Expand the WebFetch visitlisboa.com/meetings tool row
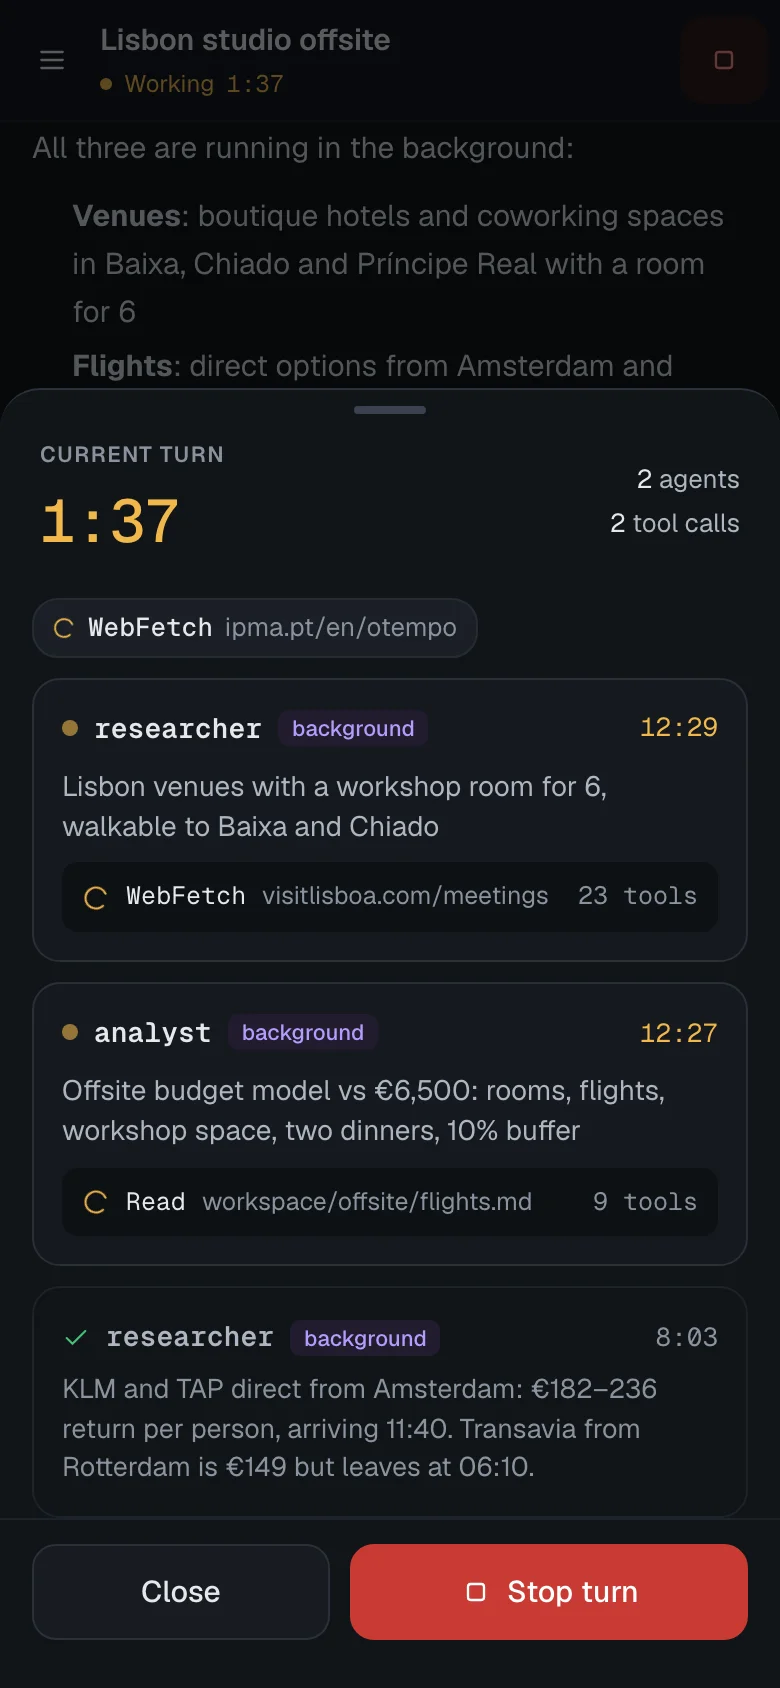This screenshot has height=1688, width=780. coord(390,897)
